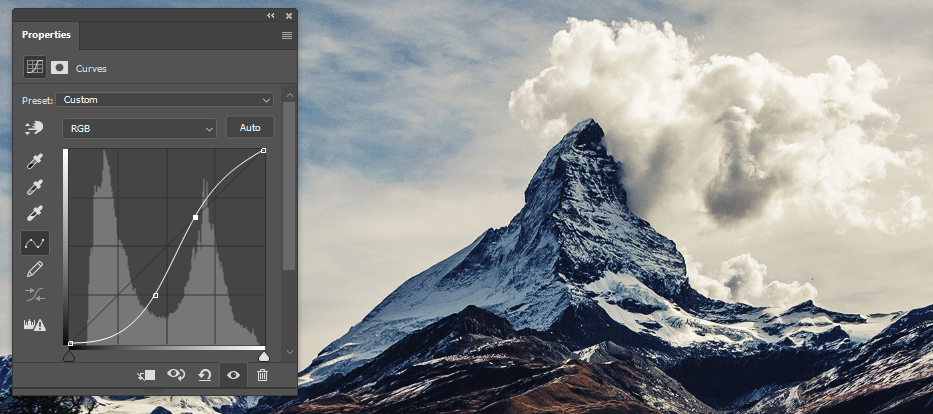This screenshot has width=933, height=414.
Task: Pick the black point eyedropper
Action: (x=35, y=161)
